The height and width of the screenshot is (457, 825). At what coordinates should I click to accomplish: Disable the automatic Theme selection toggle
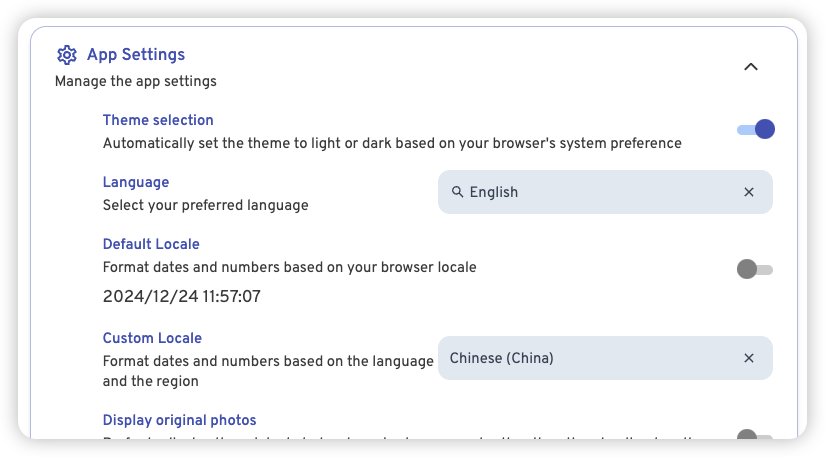coord(756,129)
